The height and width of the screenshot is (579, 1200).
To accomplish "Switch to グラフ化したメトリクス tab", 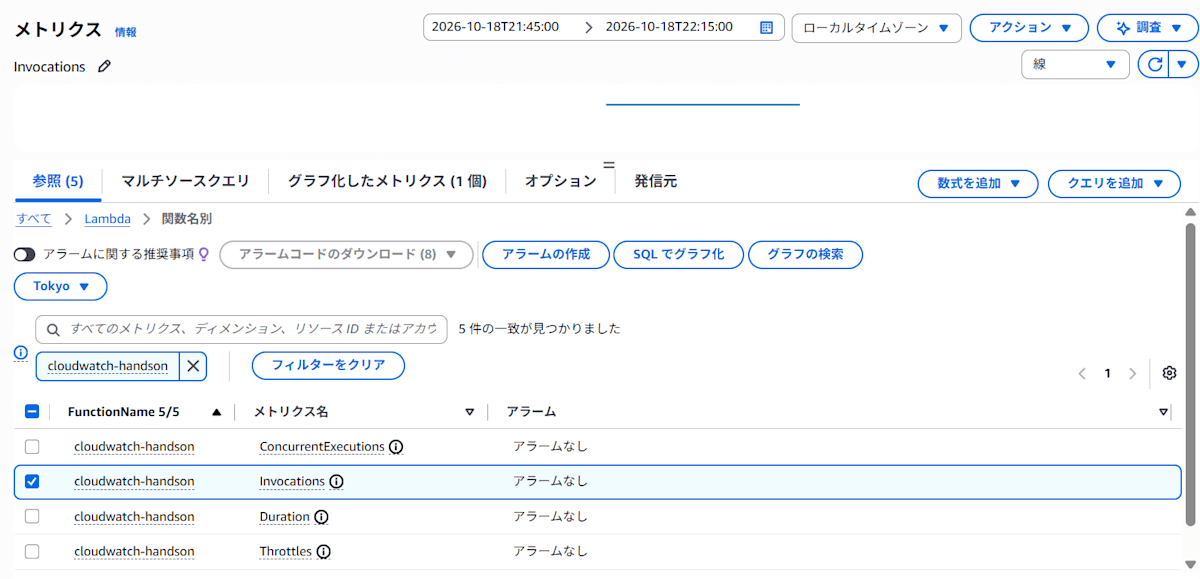I will (387, 181).
